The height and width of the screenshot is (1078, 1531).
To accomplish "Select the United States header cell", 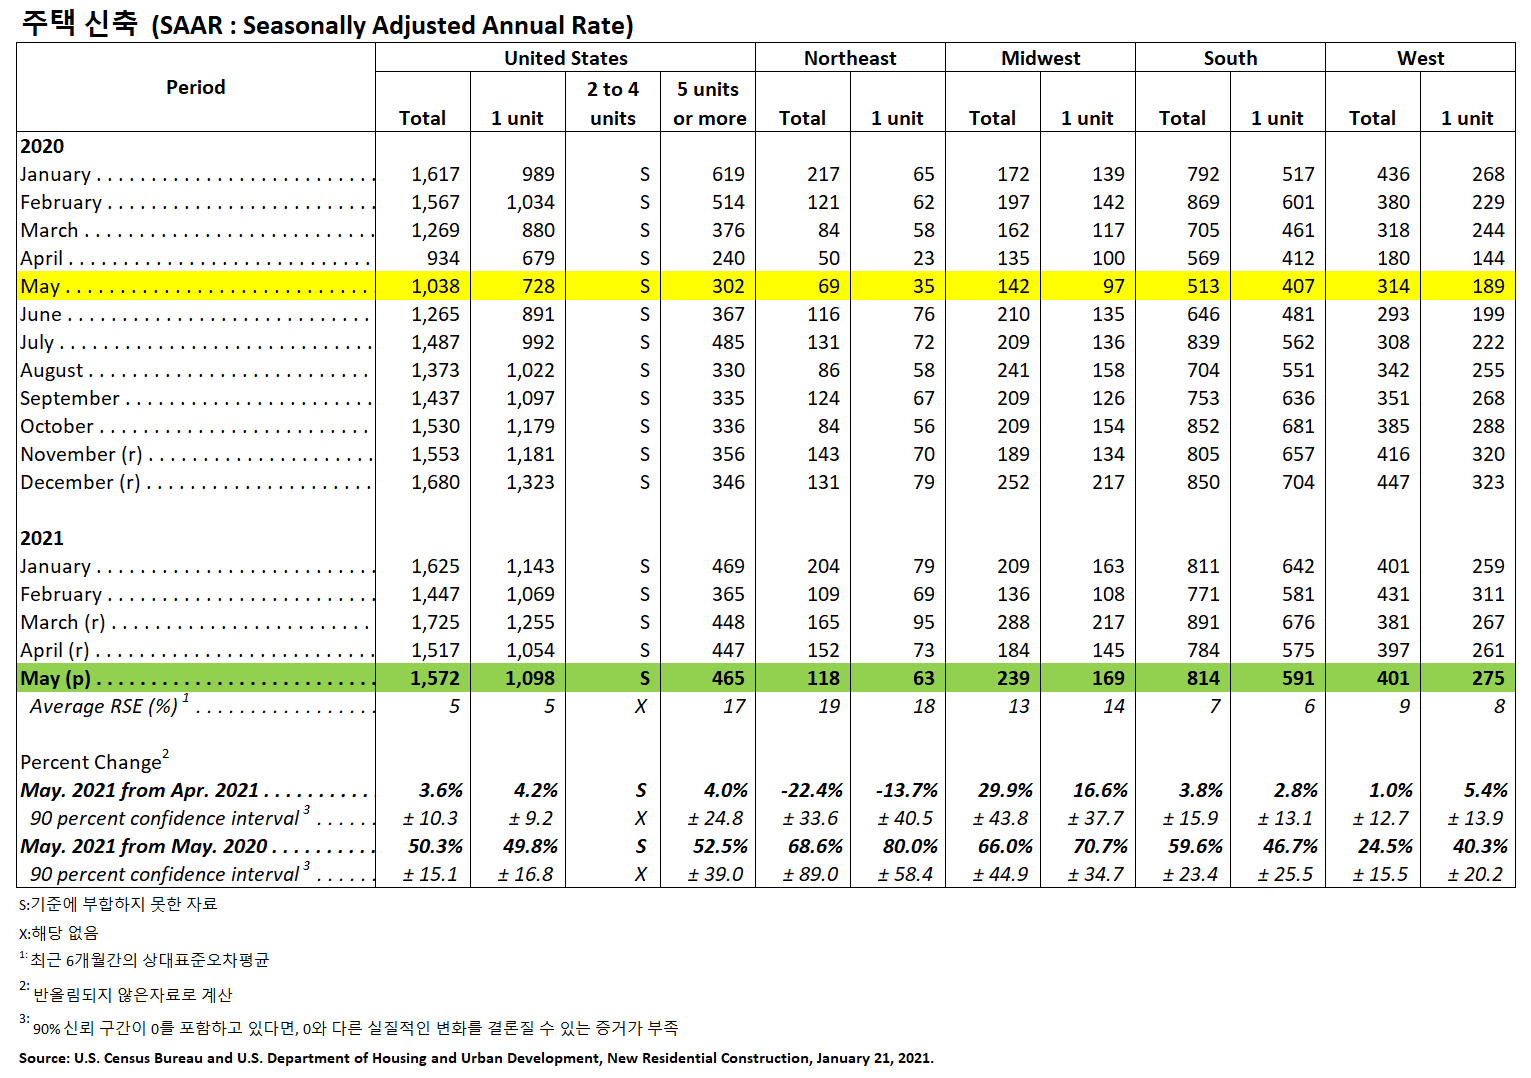I will coord(565,58).
